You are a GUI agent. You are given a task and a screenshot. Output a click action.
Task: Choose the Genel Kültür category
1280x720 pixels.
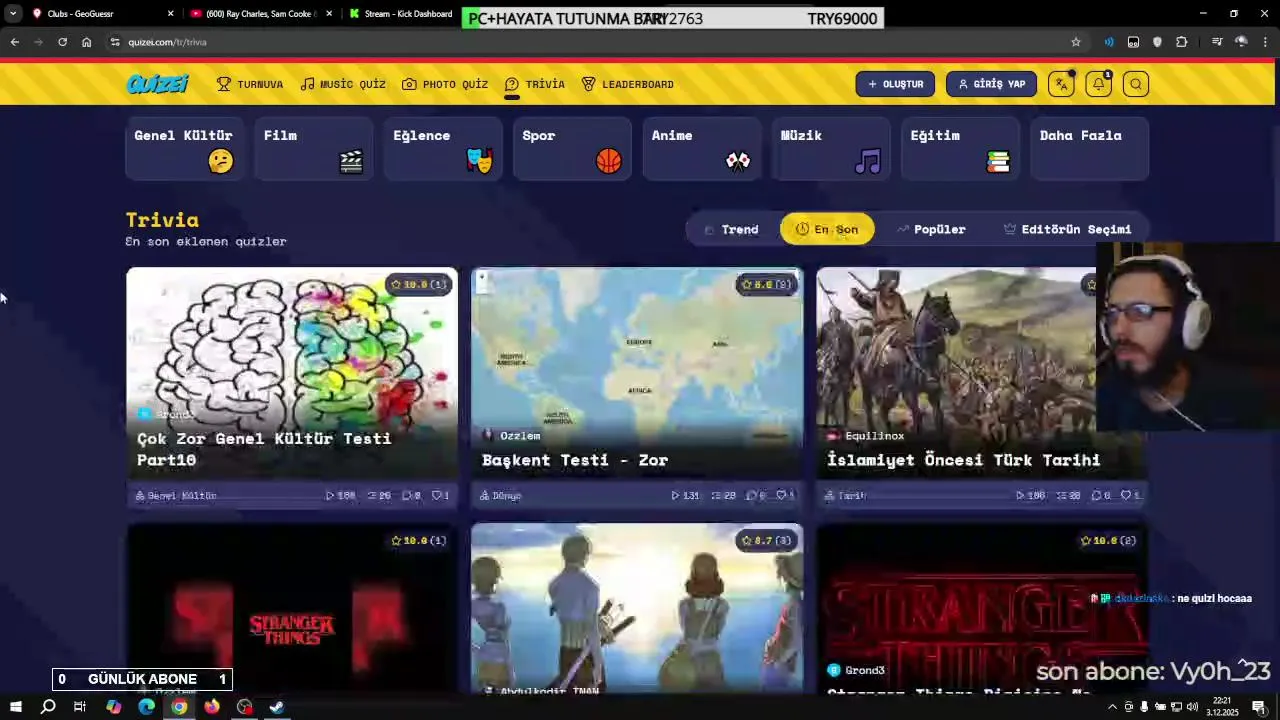tap(184, 148)
